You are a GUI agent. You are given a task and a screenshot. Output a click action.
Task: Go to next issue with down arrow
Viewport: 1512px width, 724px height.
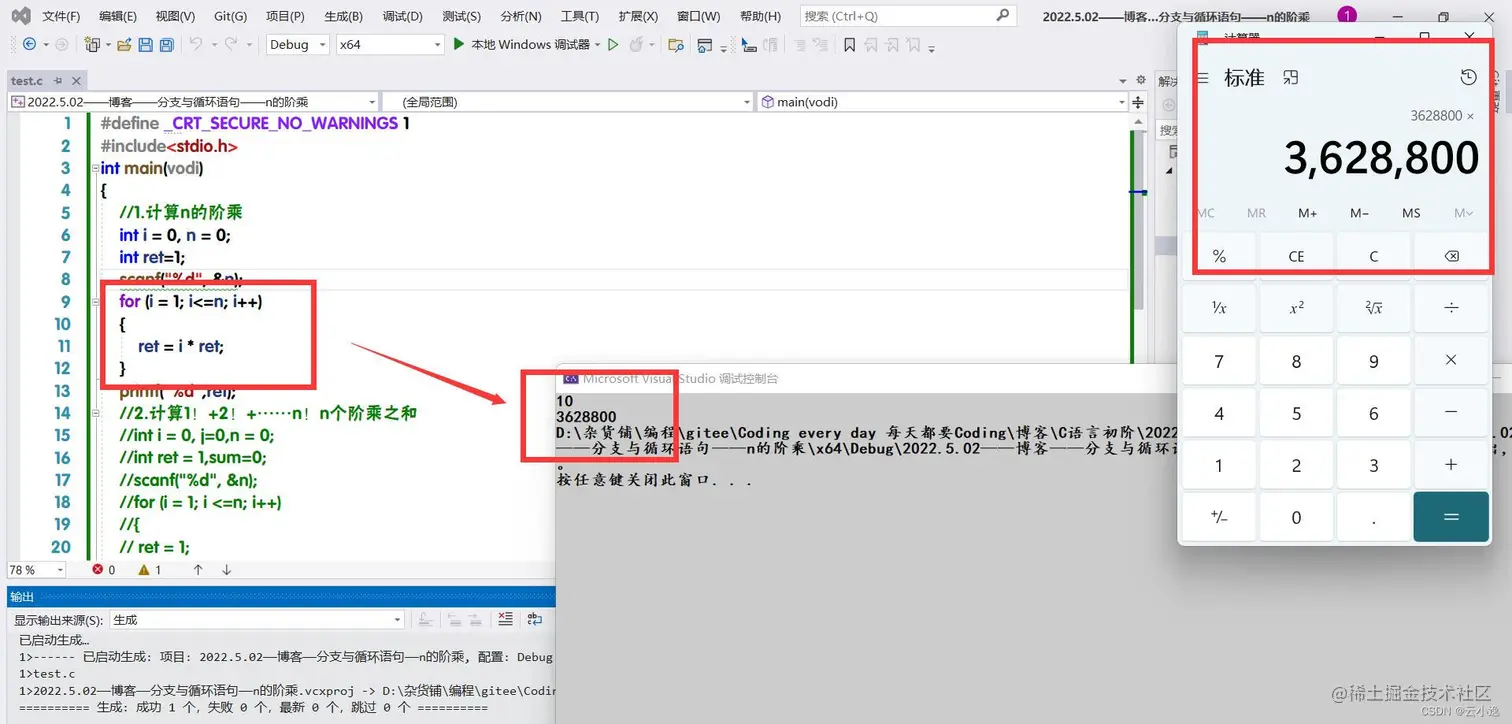[226, 569]
